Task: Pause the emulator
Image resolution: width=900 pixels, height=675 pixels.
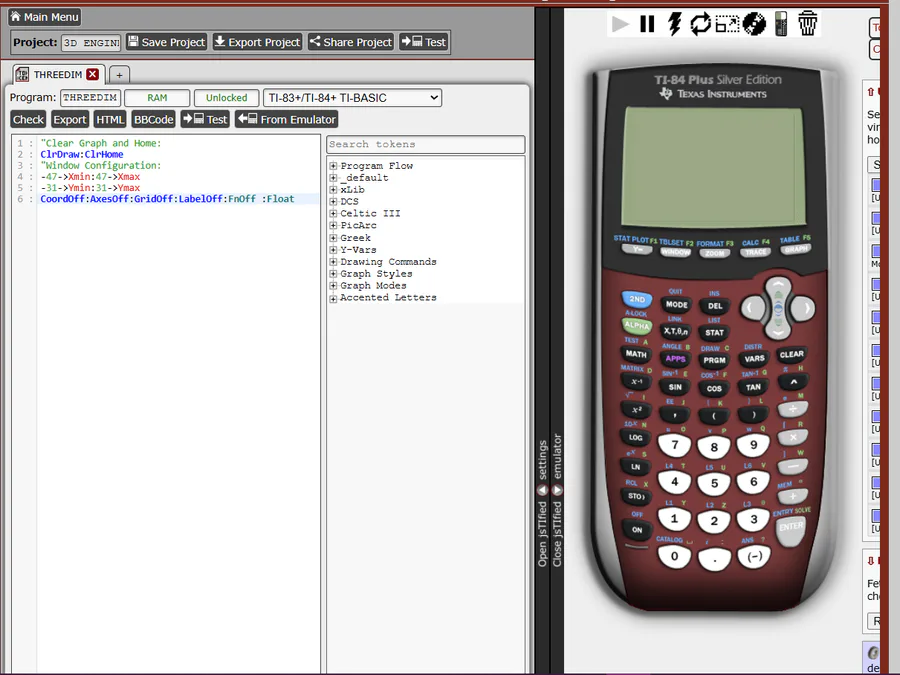Action: click(x=647, y=24)
